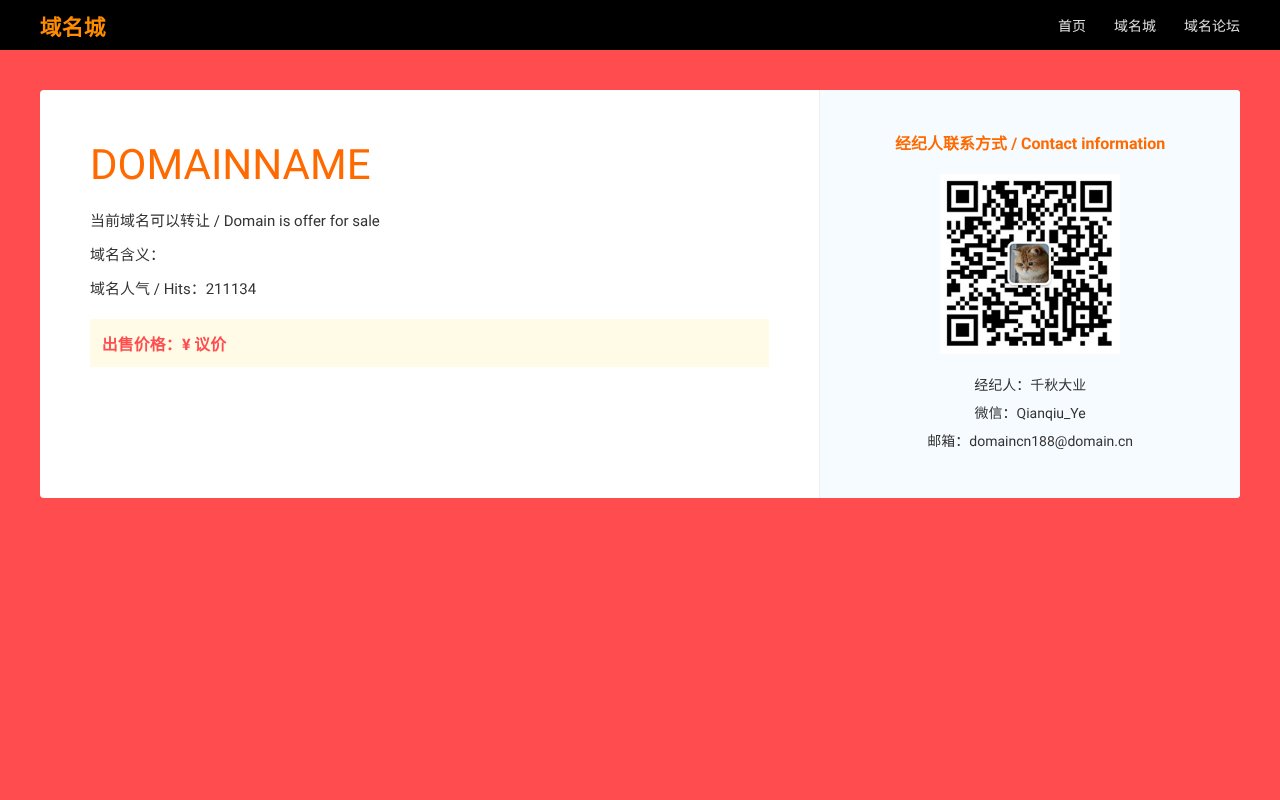Screen dimensions: 1280x800
Task: Click the Hits count 211134
Action: pos(231,289)
